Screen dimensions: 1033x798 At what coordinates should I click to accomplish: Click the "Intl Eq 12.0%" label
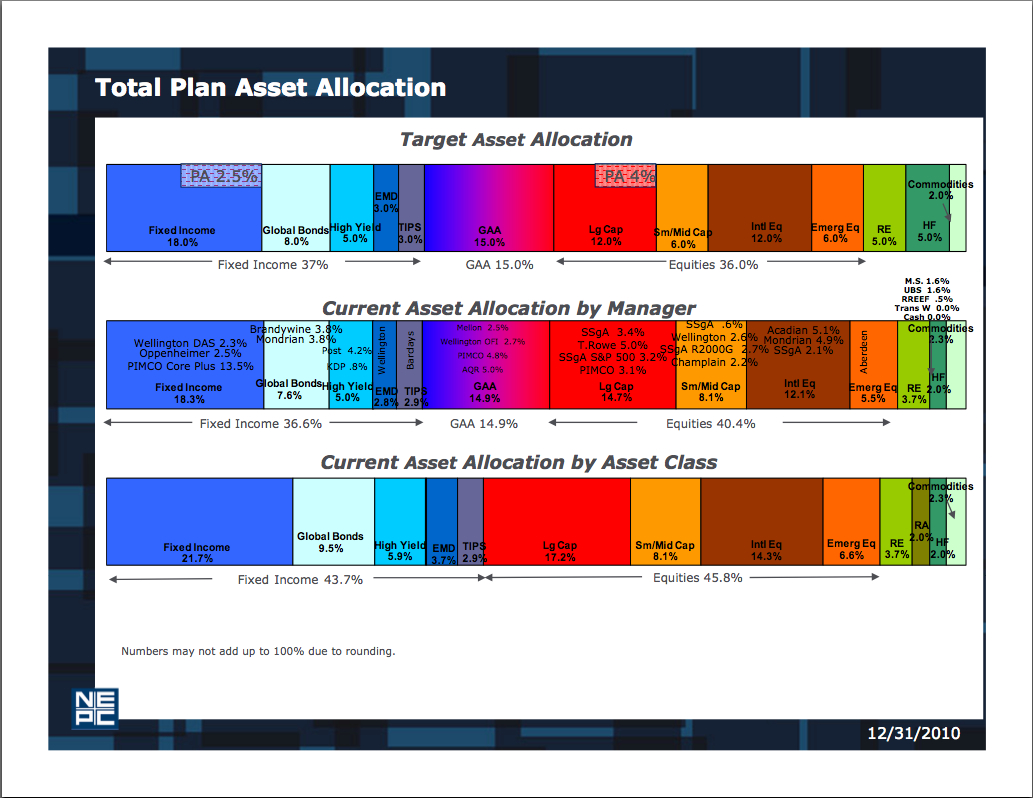coord(766,233)
